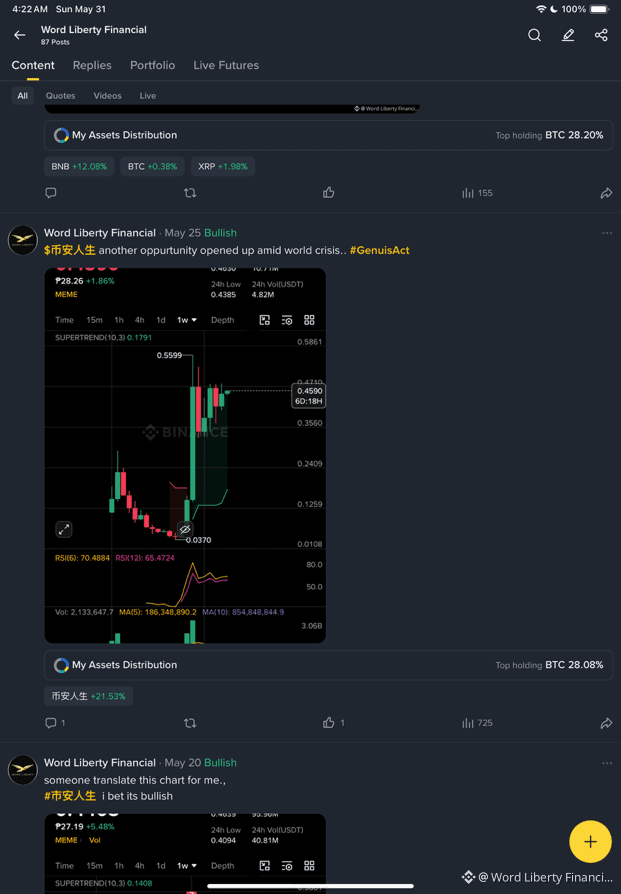Open Depth view in May 25 chart
This screenshot has height=894, width=621.
pyautogui.click(x=222, y=320)
